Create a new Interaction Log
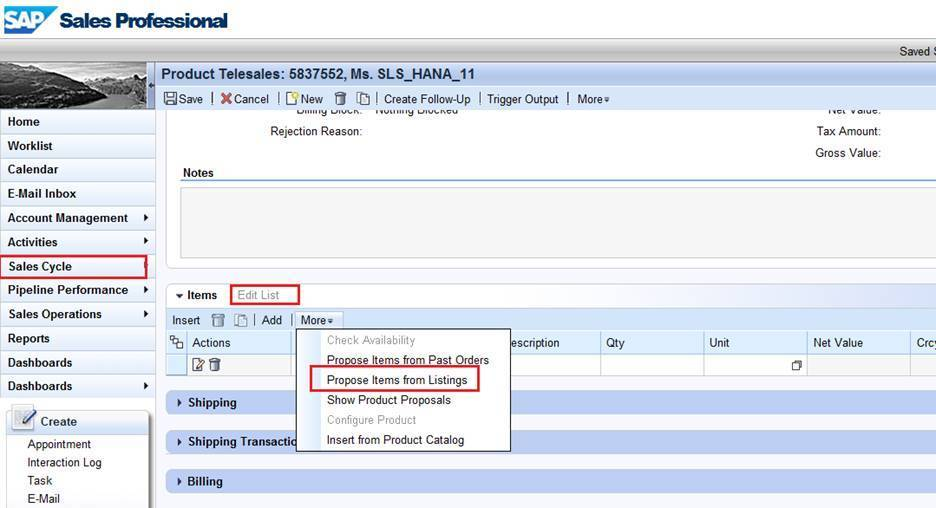Image resolution: width=936 pixels, height=508 pixels. pos(64,462)
